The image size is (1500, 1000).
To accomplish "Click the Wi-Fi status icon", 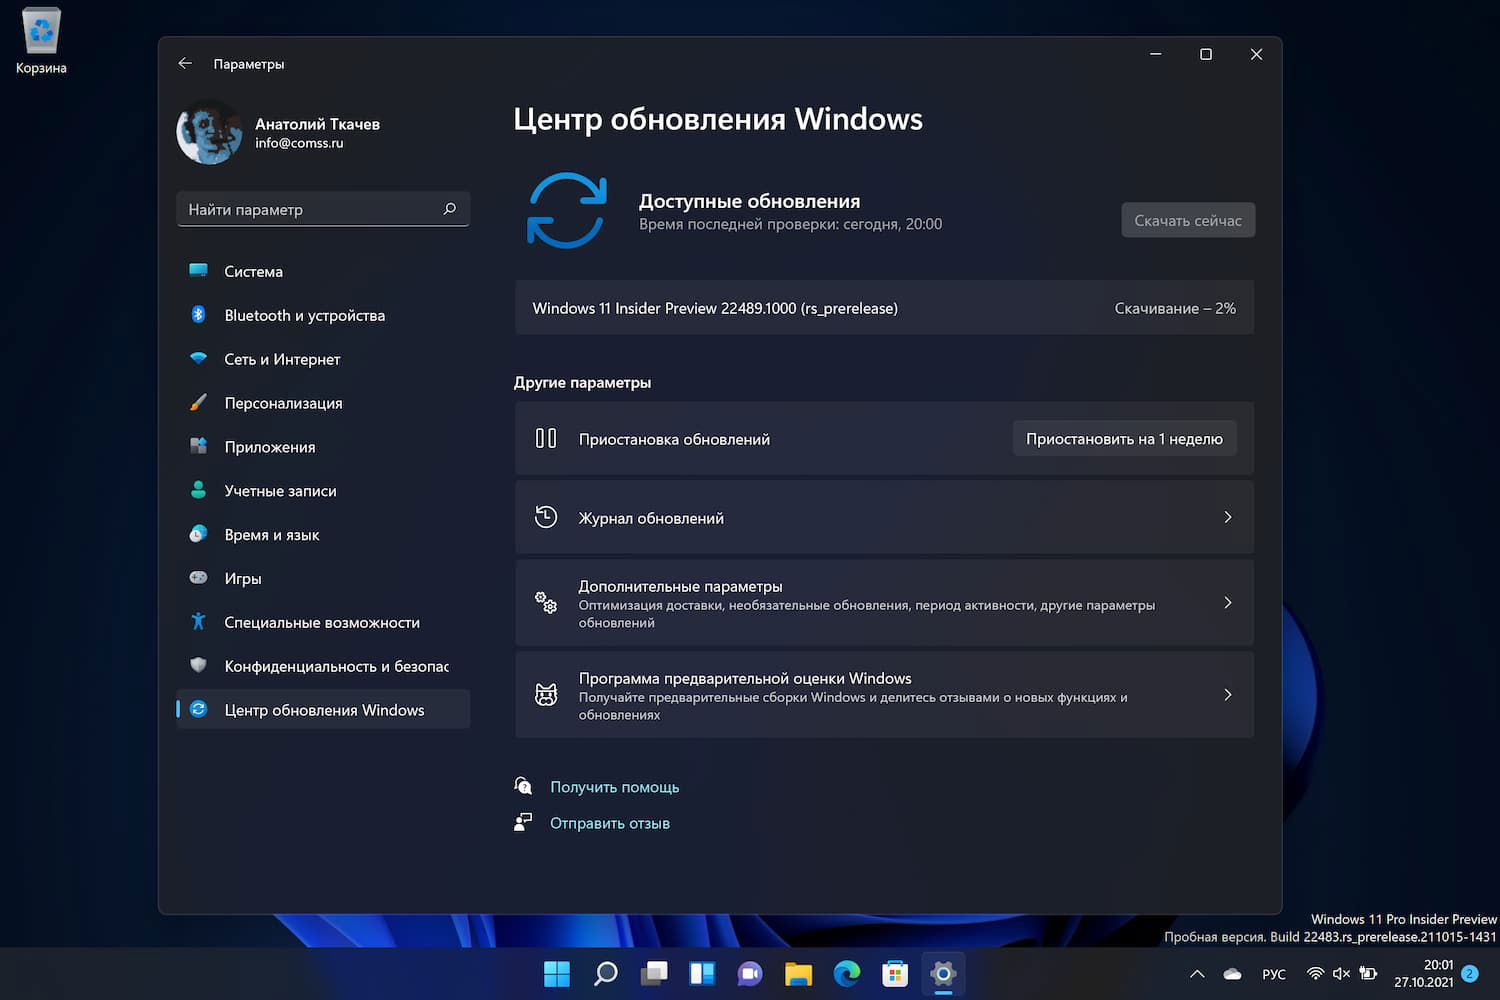I will point(1314,973).
